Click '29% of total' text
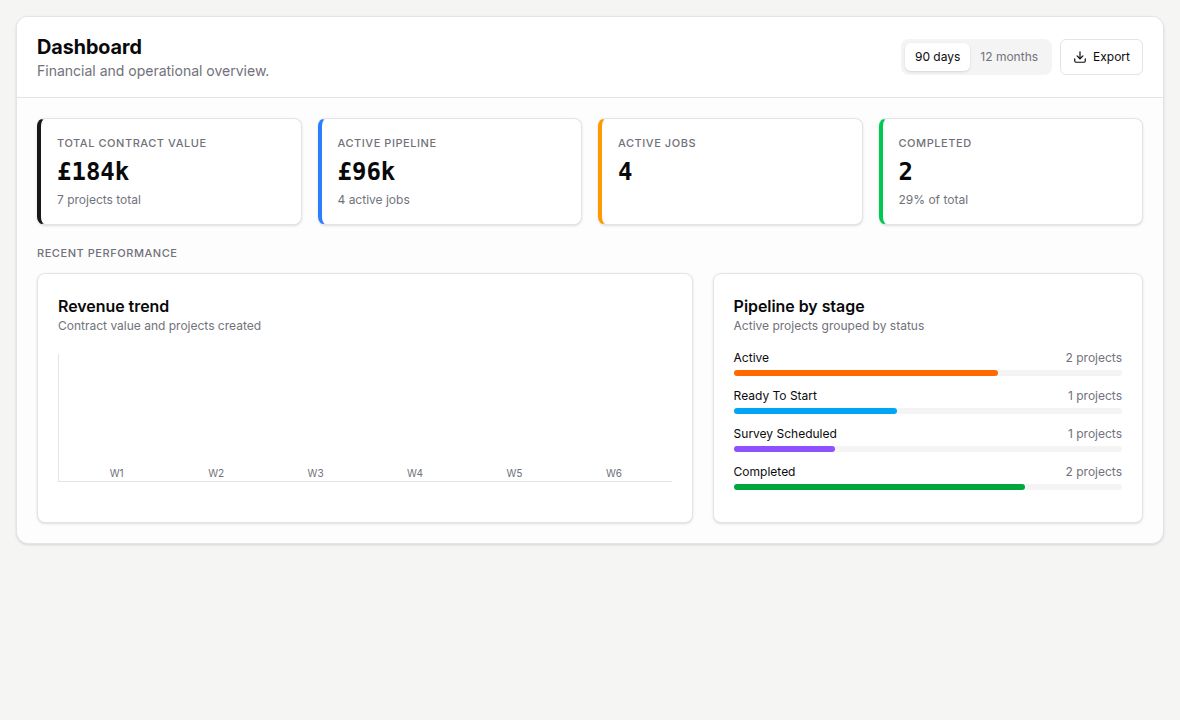This screenshot has height=720, width=1180. click(933, 200)
